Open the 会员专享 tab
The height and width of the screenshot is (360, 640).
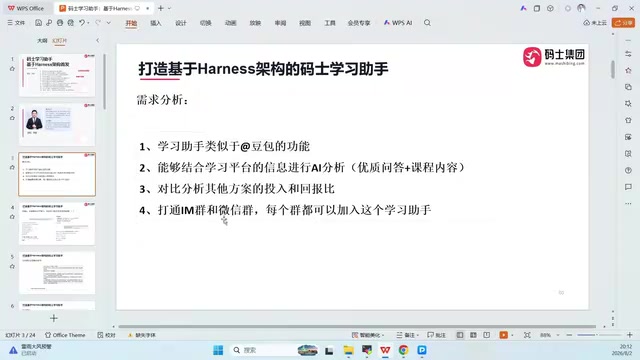pyautogui.click(x=359, y=23)
